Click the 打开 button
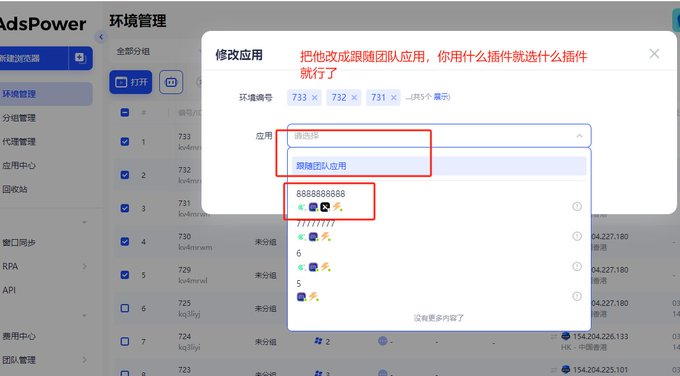Viewport: 680px width, 376px height. click(x=131, y=82)
